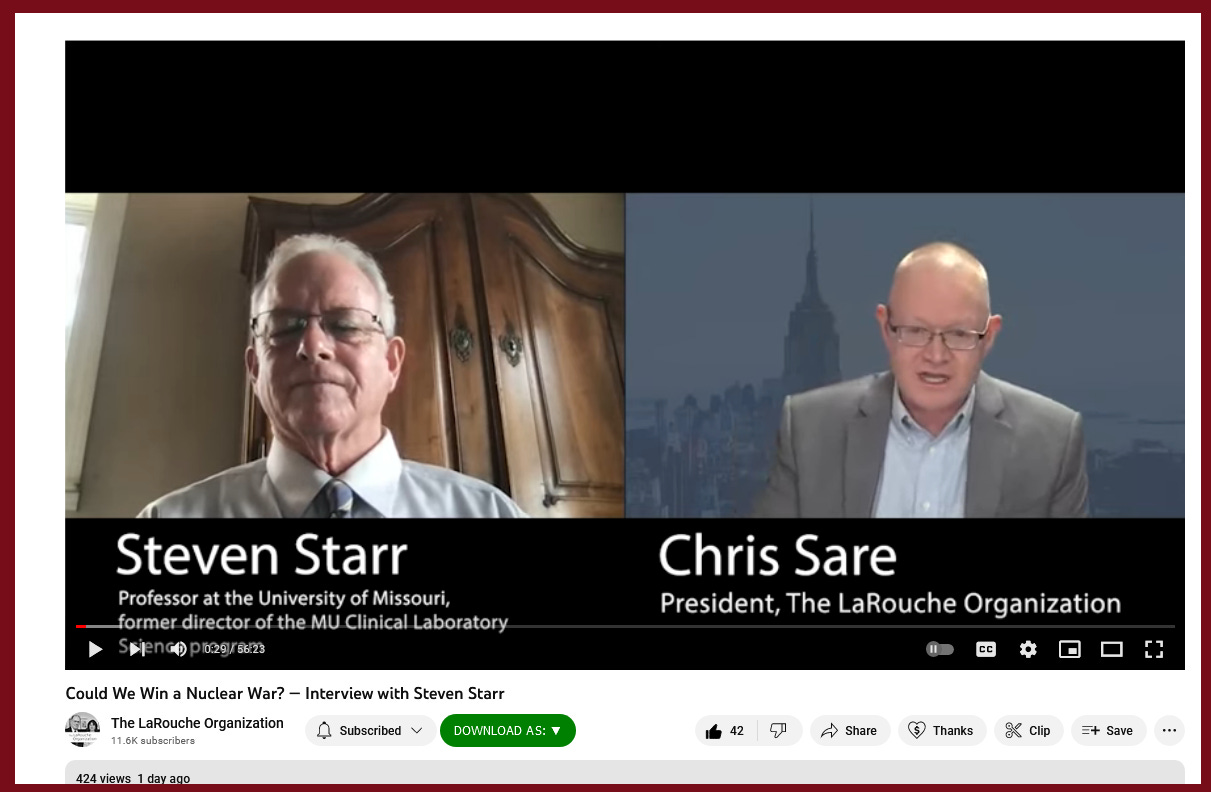Switch to theater mode
1211x792 pixels.
click(1112, 649)
